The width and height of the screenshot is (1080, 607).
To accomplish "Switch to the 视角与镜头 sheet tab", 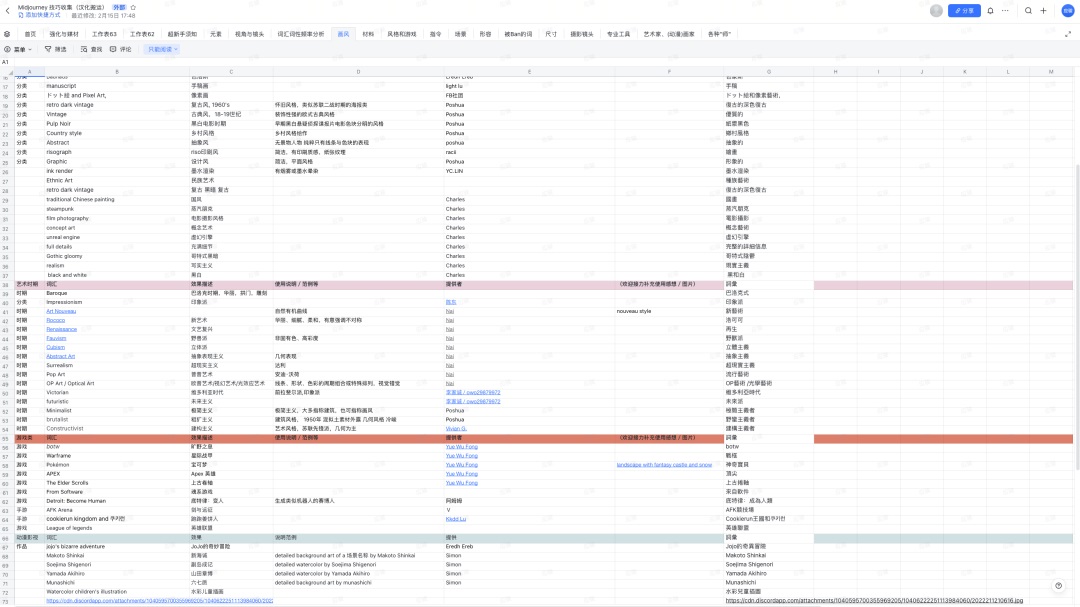I will tap(249, 34).
